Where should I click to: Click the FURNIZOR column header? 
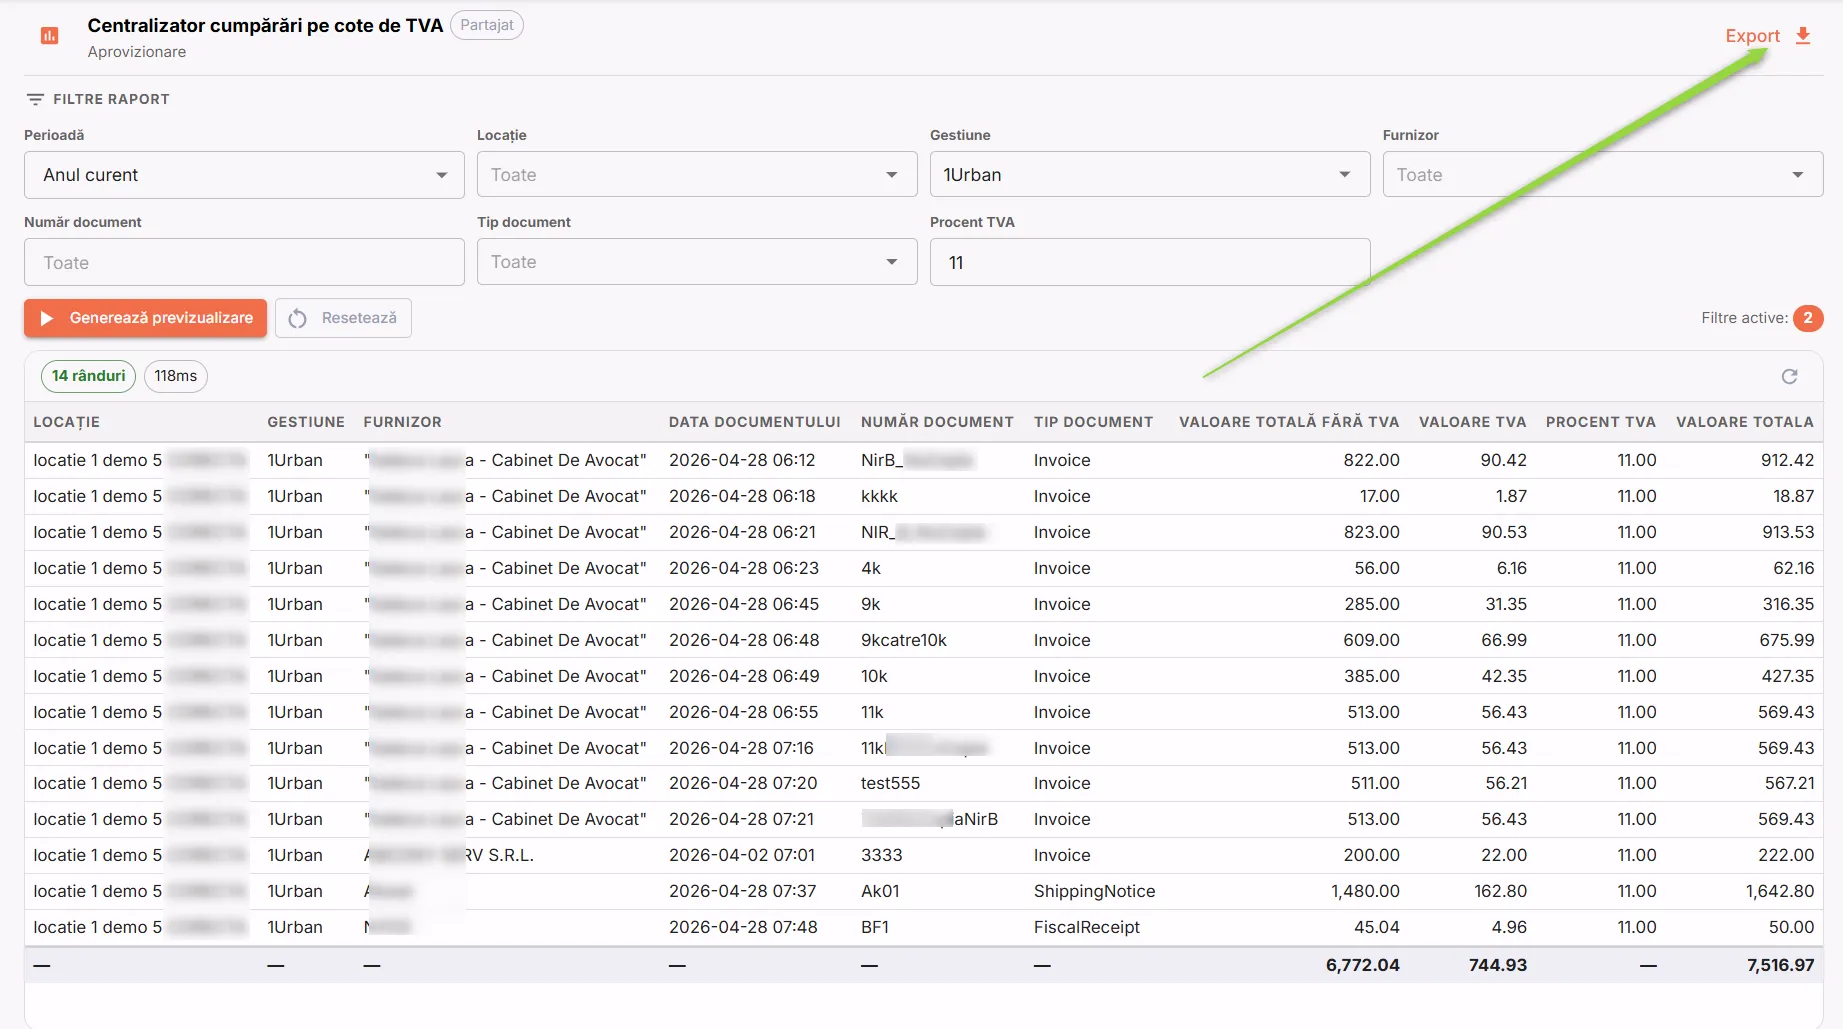coord(403,422)
